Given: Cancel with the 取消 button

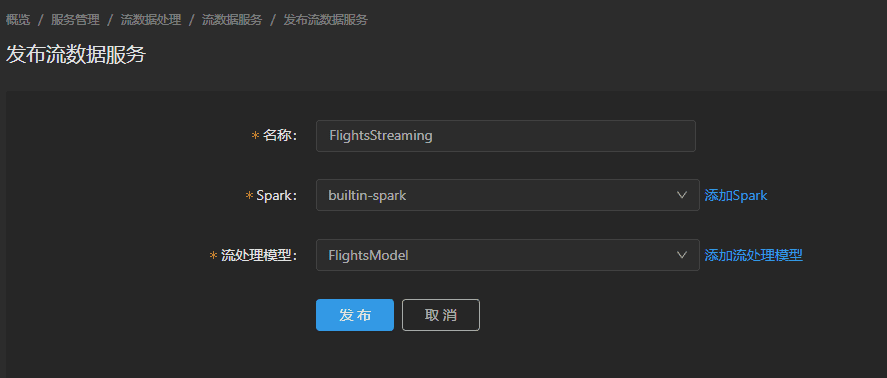Looking at the screenshot, I should click(x=441, y=315).
